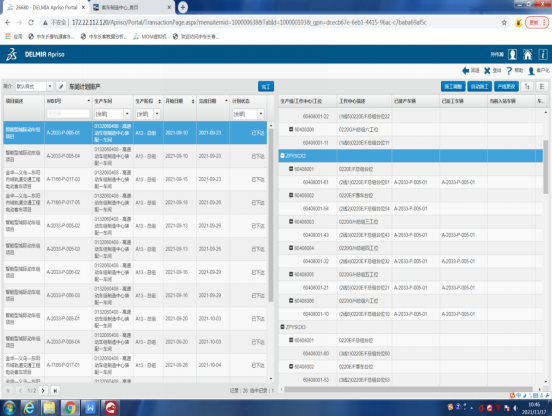The height and width of the screenshot is (416, 552).
Task: Collapse the ZPYSCX2 tree node
Action: click(282, 156)
